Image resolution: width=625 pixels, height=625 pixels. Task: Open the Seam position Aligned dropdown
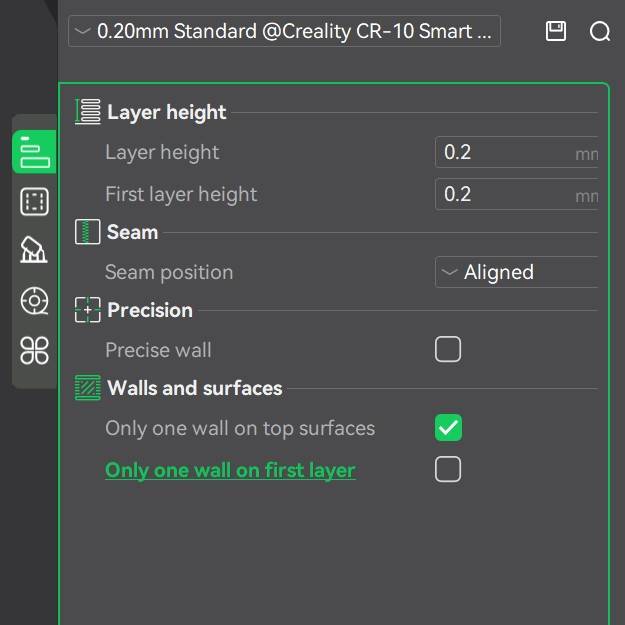tap(516, 272)
